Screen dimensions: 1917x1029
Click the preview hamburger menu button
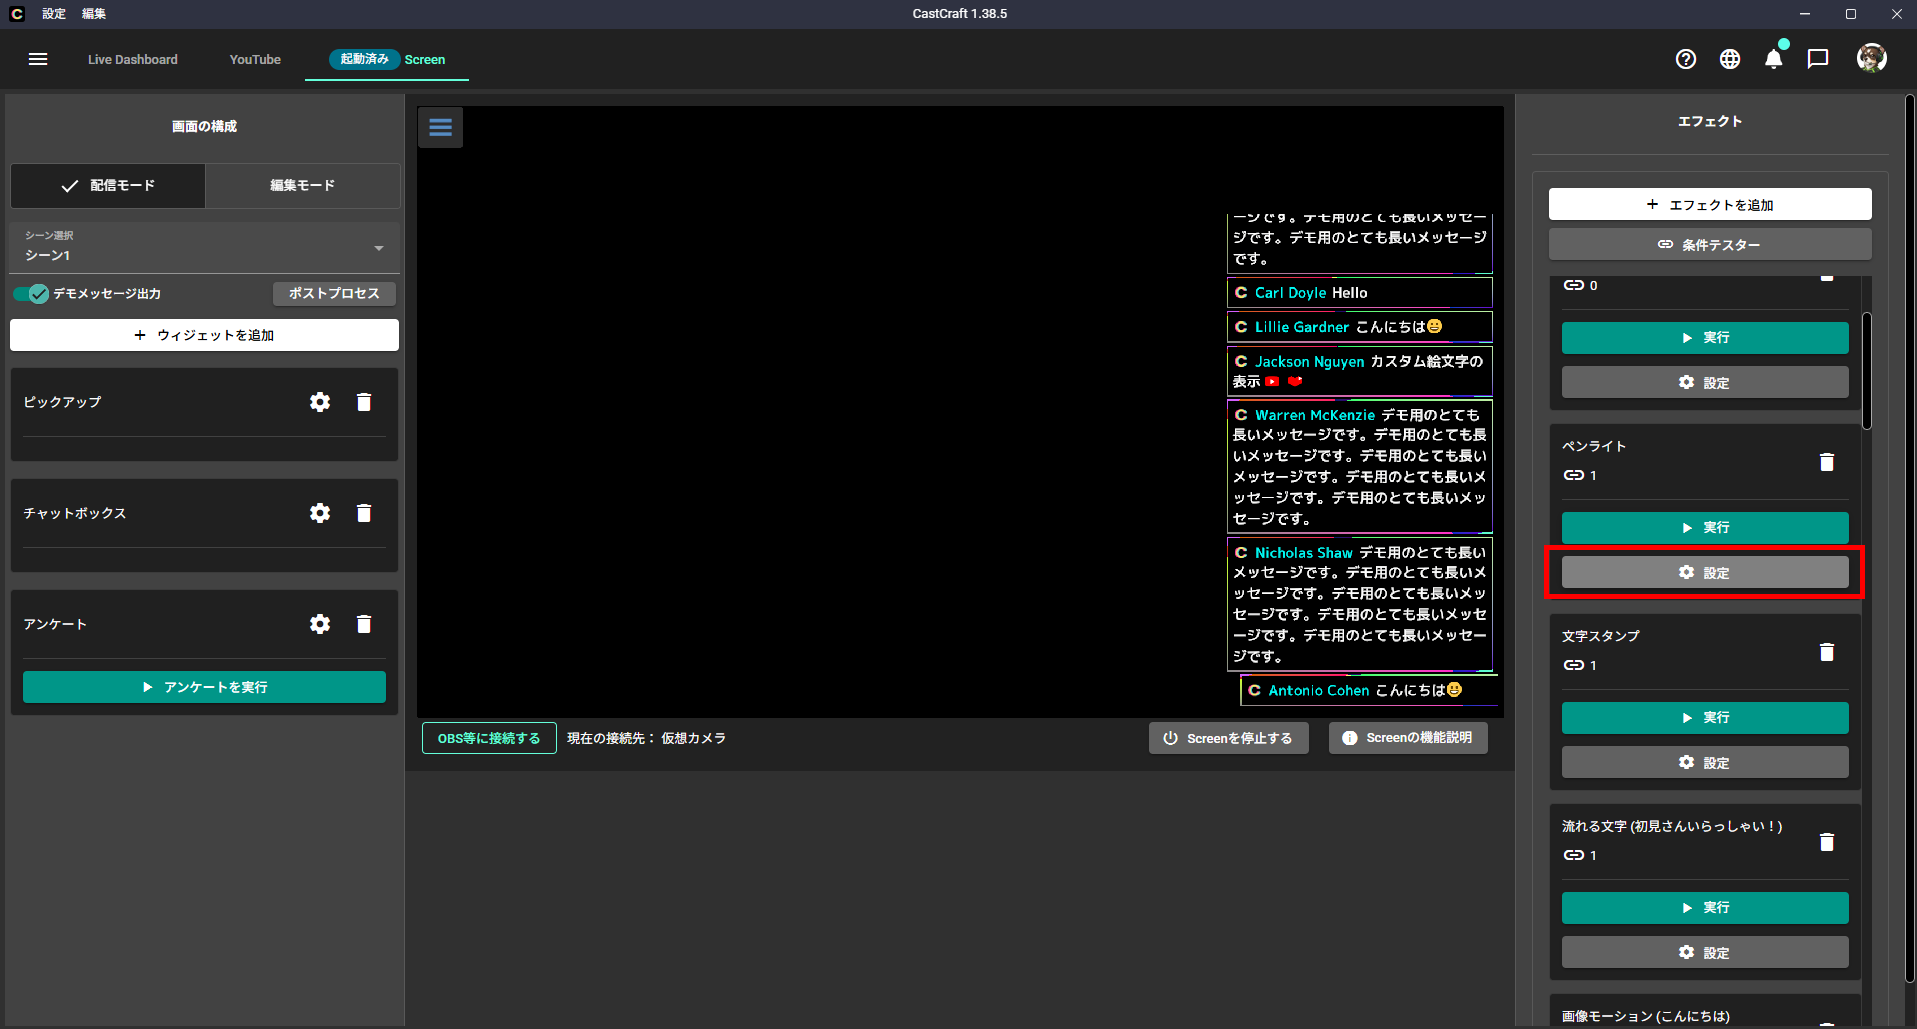(x=440, y=127)
